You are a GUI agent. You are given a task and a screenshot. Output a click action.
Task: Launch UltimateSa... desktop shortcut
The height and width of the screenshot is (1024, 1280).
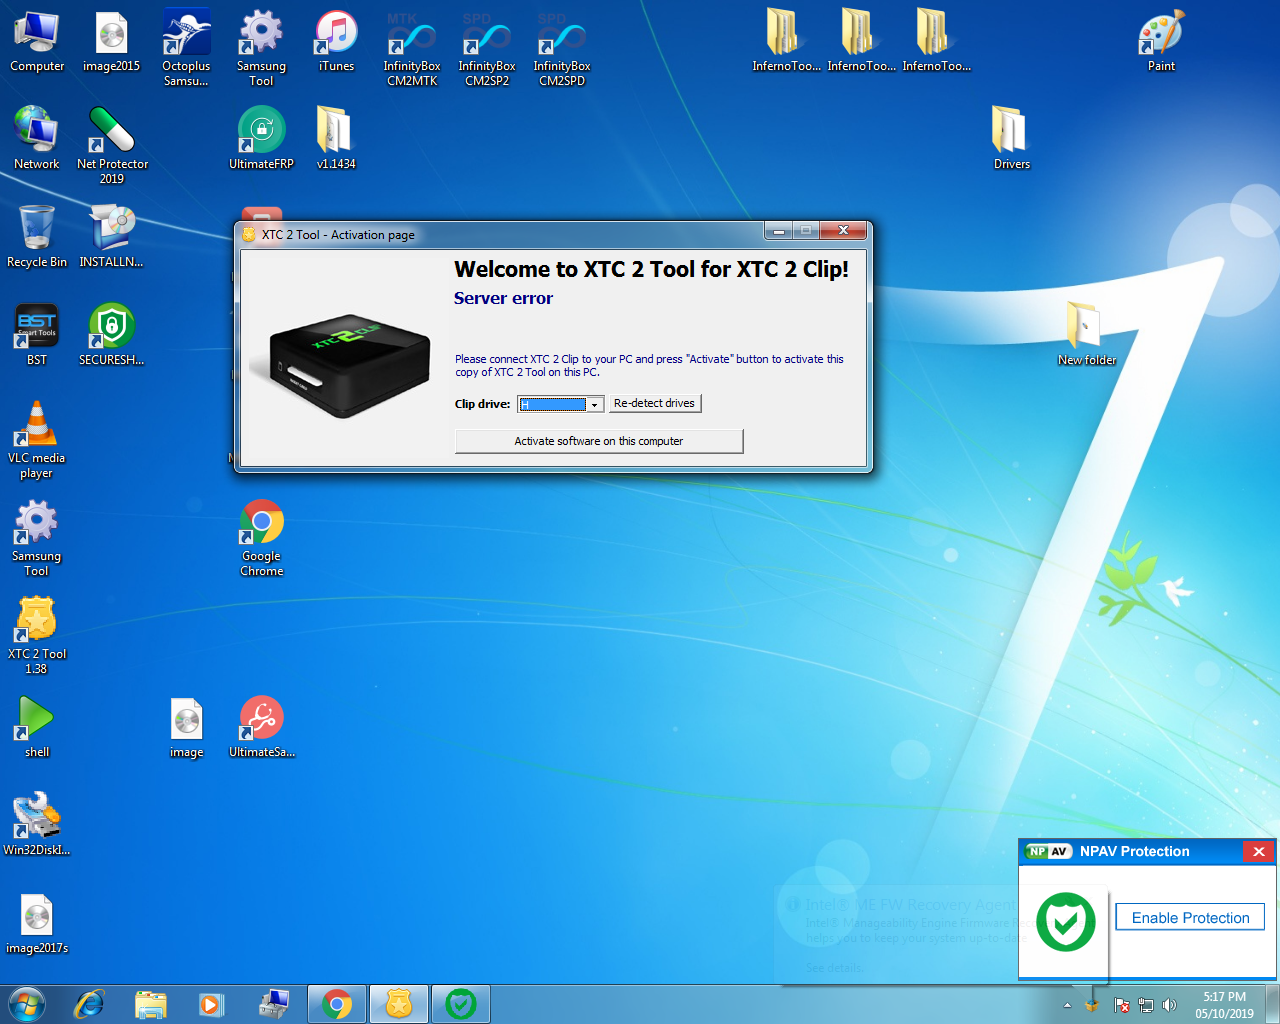[x=261, y=726]
